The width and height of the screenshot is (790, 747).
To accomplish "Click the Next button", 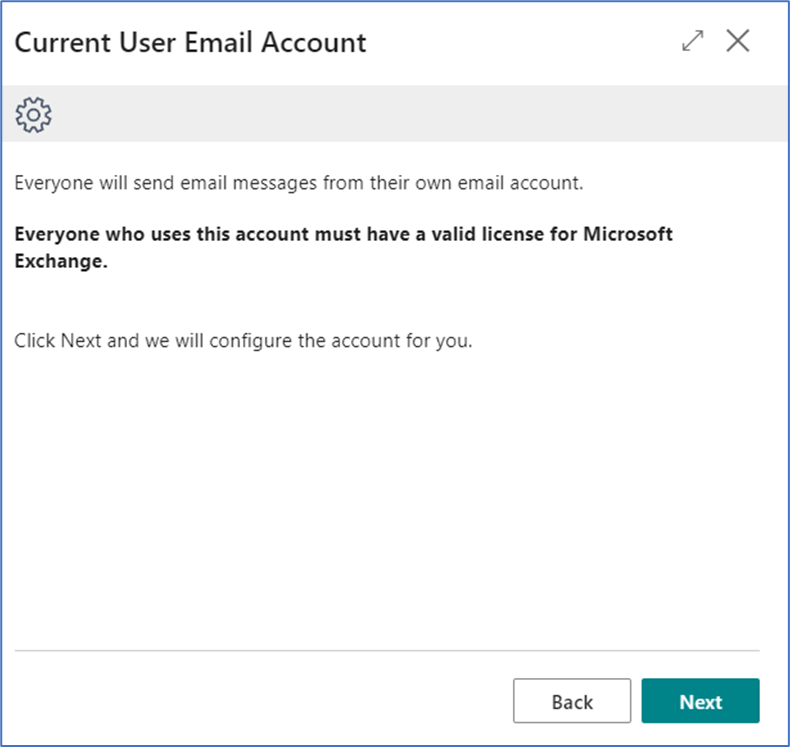I will (x=700, y=701).
